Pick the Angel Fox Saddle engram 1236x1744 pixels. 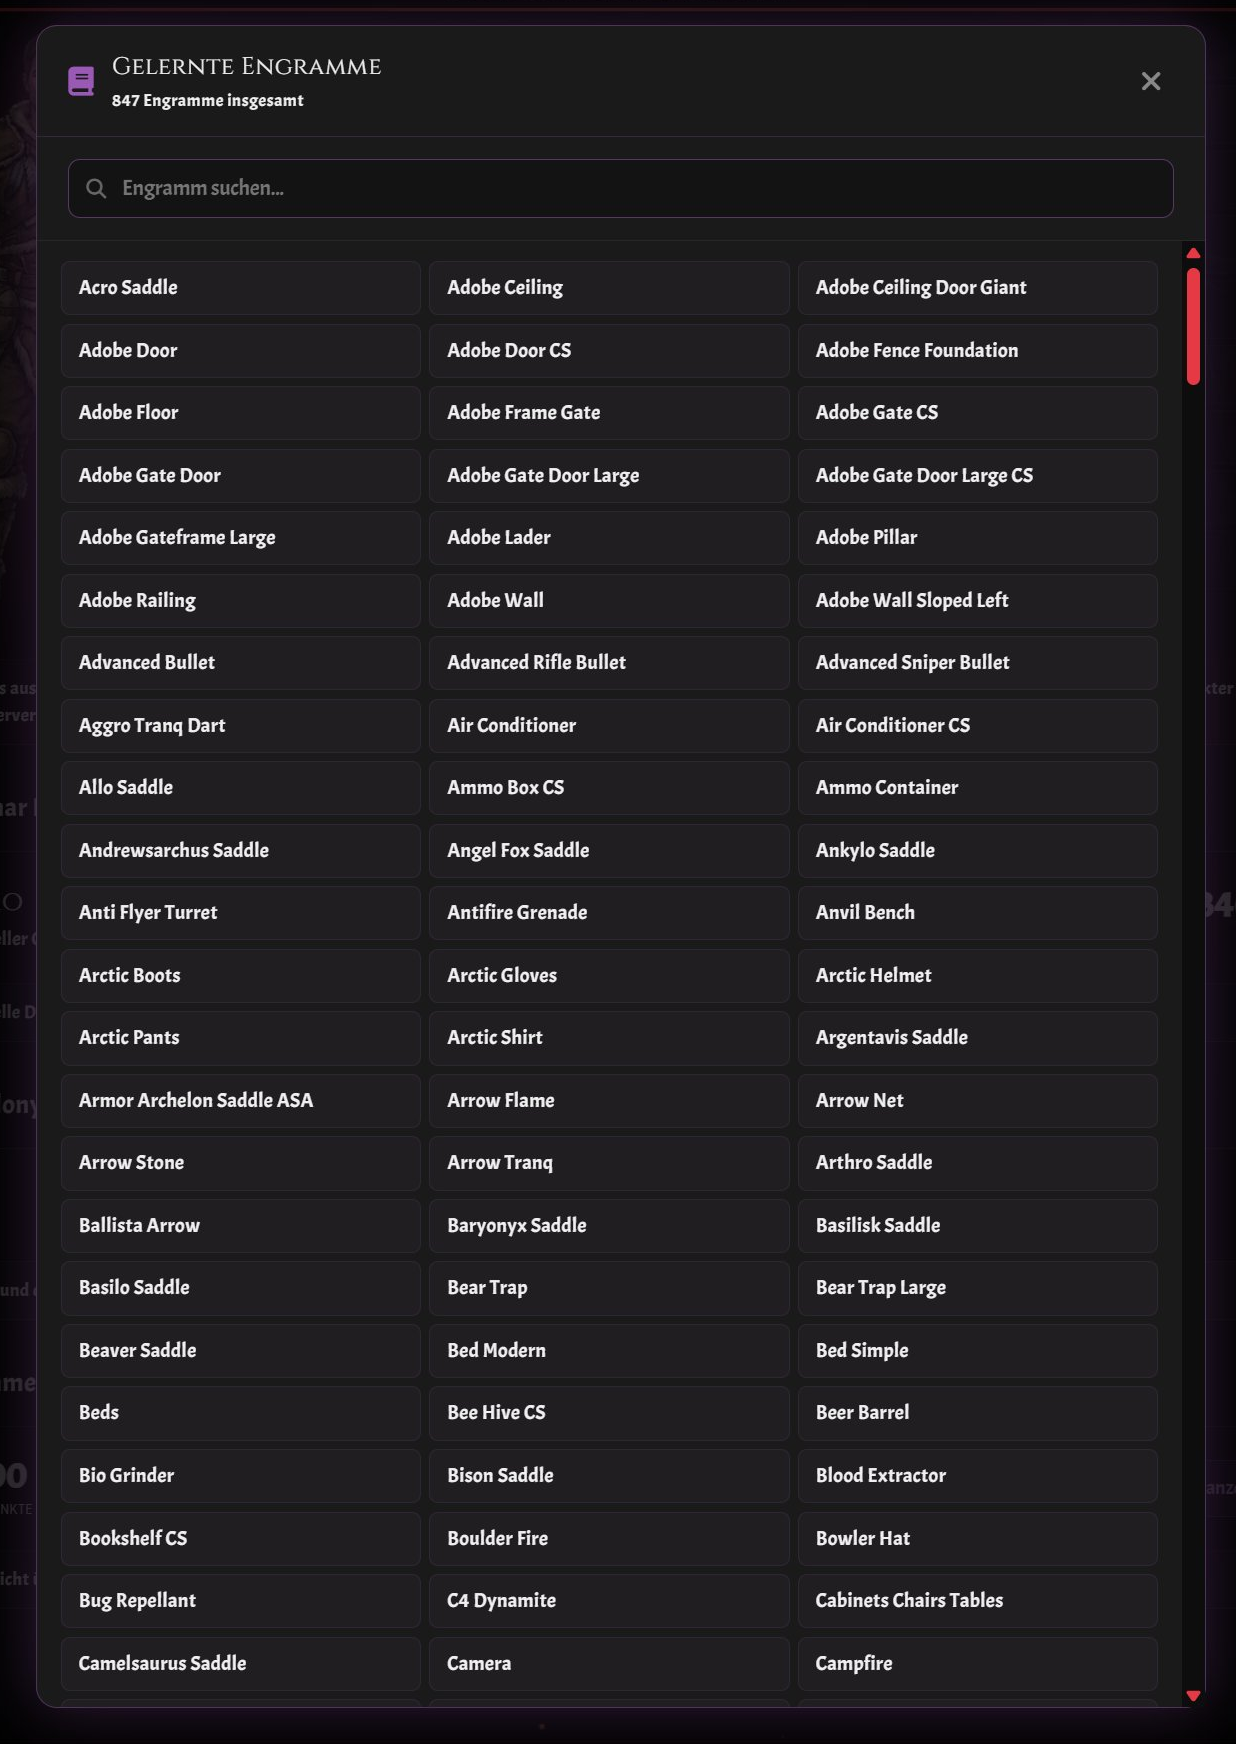click(x=609, y=850)
